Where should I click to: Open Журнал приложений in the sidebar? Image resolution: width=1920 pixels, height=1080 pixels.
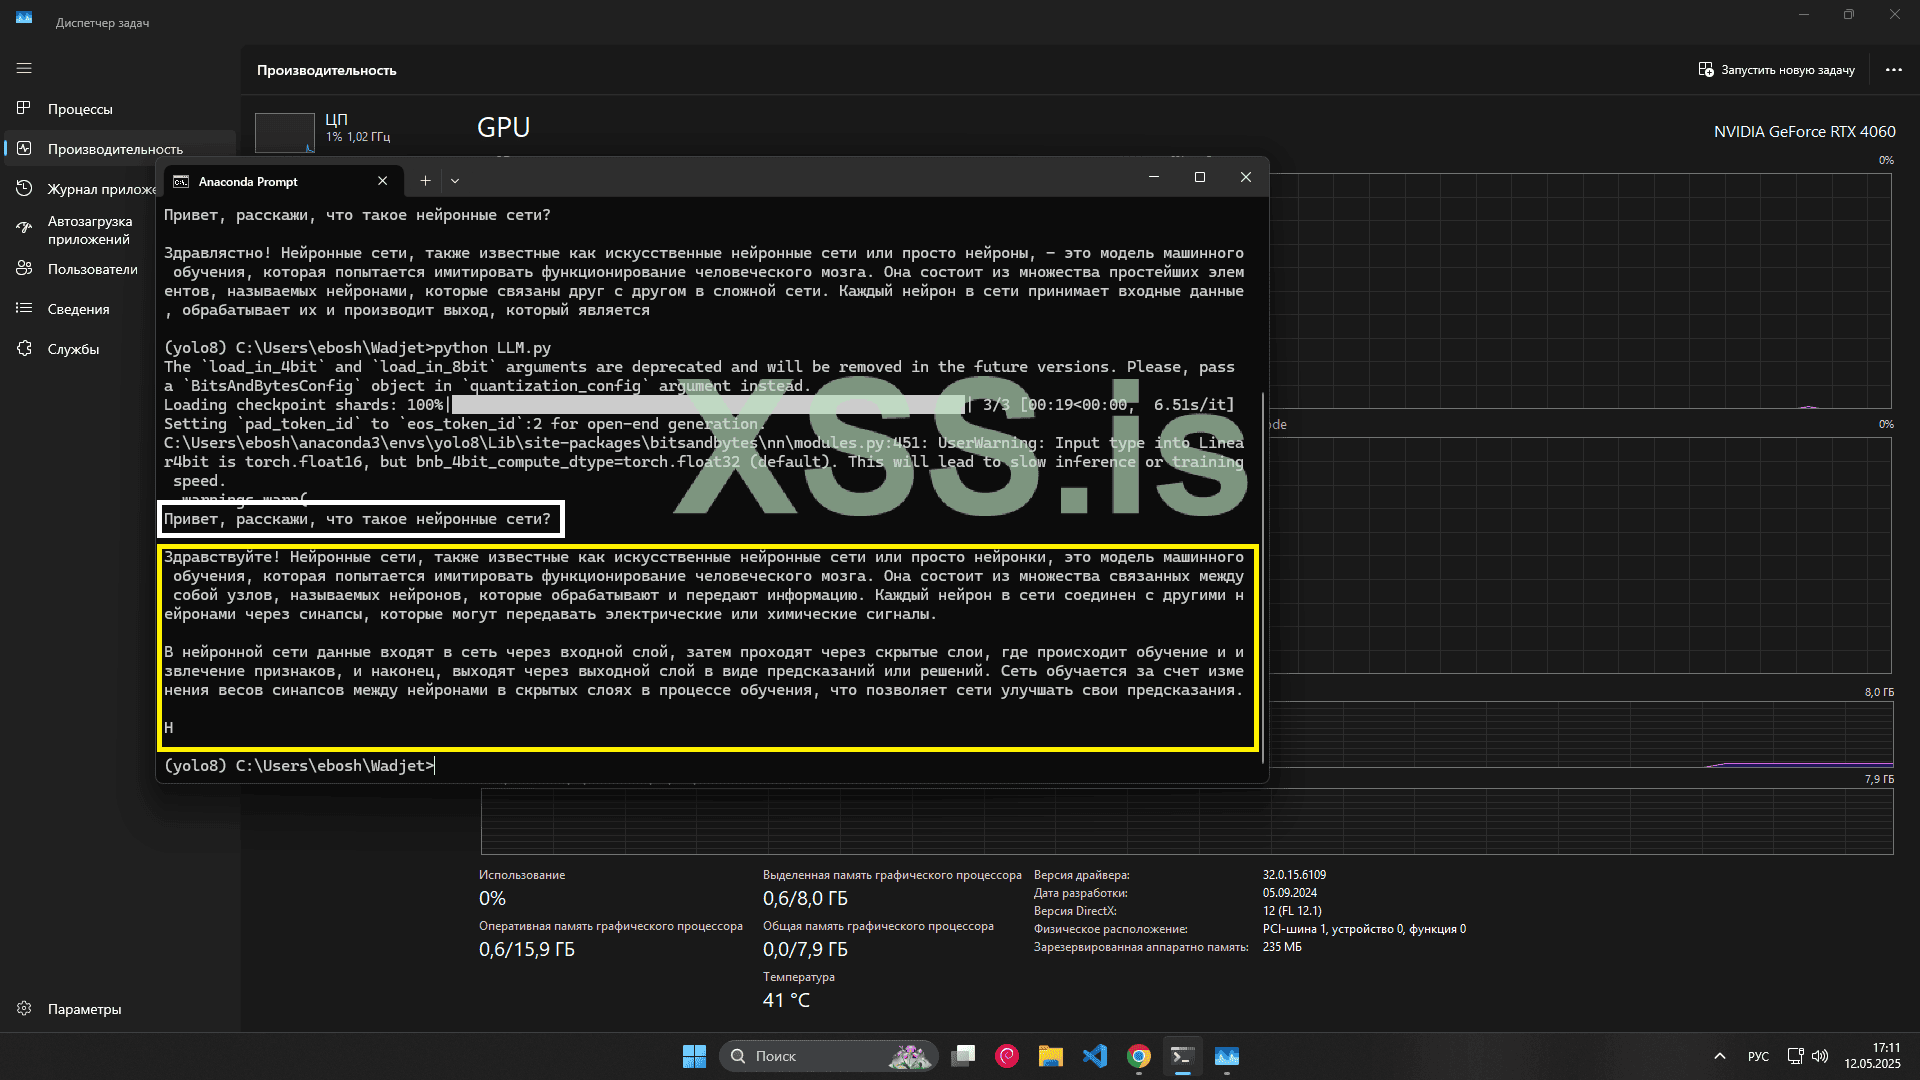click(100, 189)
